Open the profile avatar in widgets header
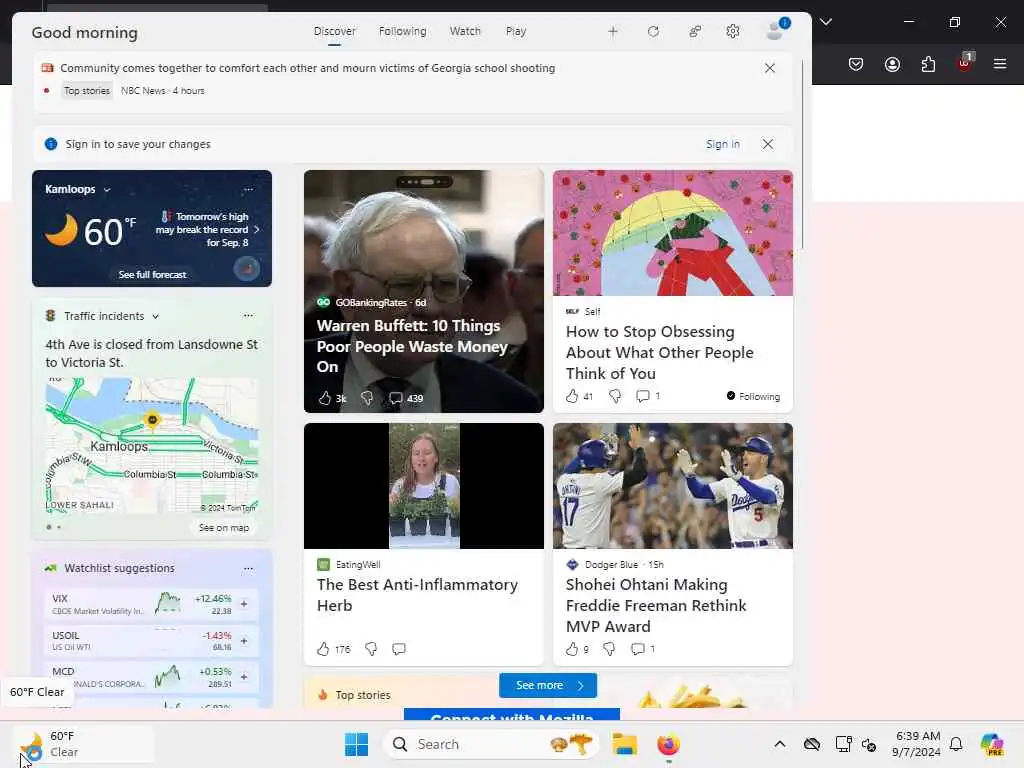 point(776,29)
